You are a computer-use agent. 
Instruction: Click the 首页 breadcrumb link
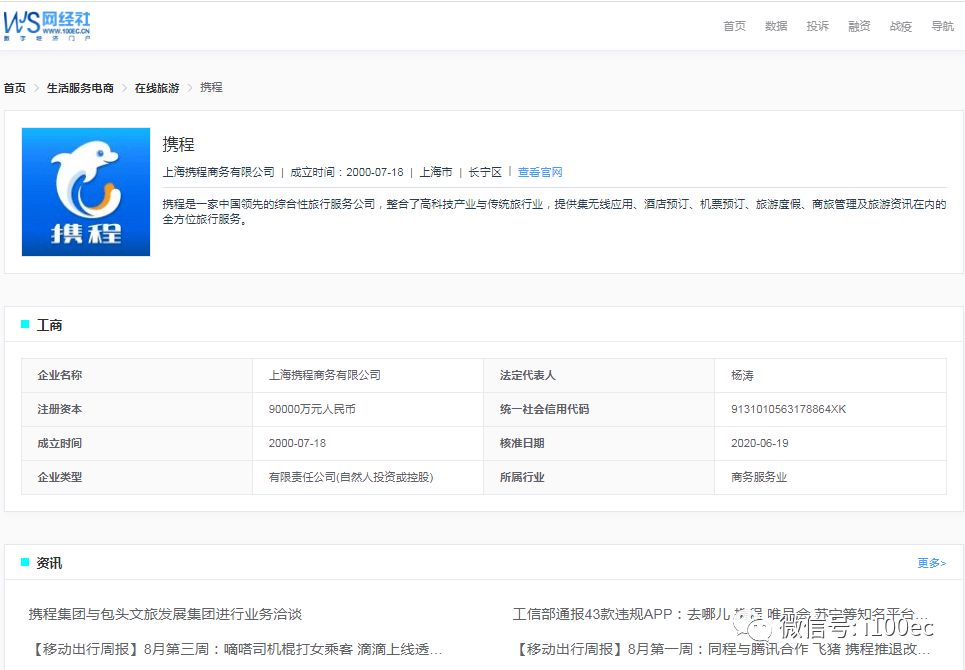pyautogui.click(x=15, y=88)
